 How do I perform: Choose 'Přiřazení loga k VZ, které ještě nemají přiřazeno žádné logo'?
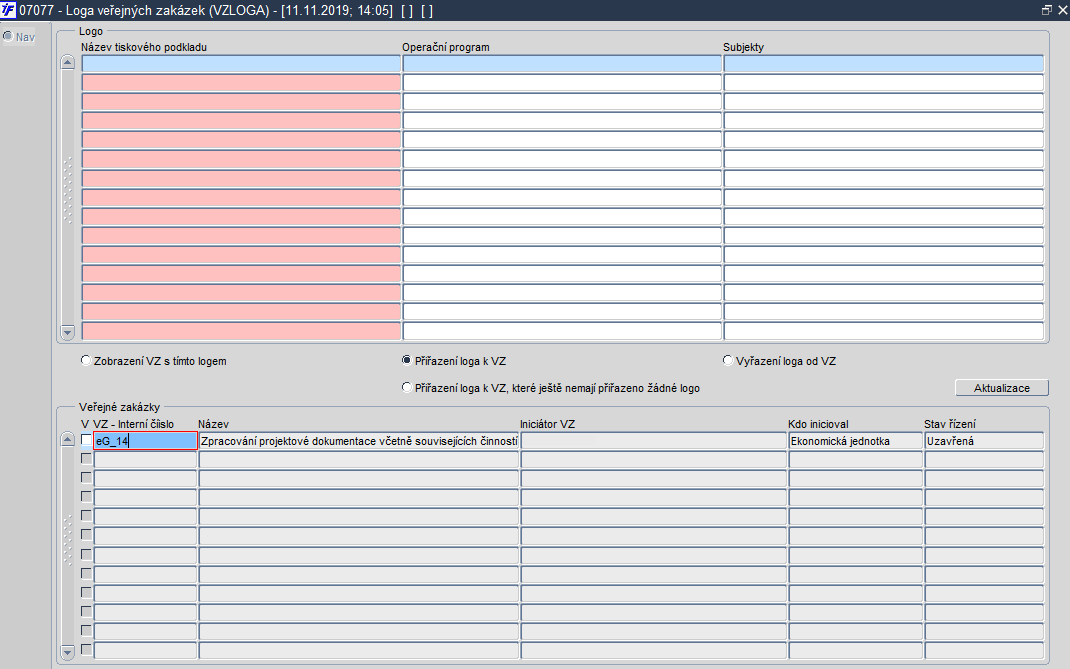point(407,387)
